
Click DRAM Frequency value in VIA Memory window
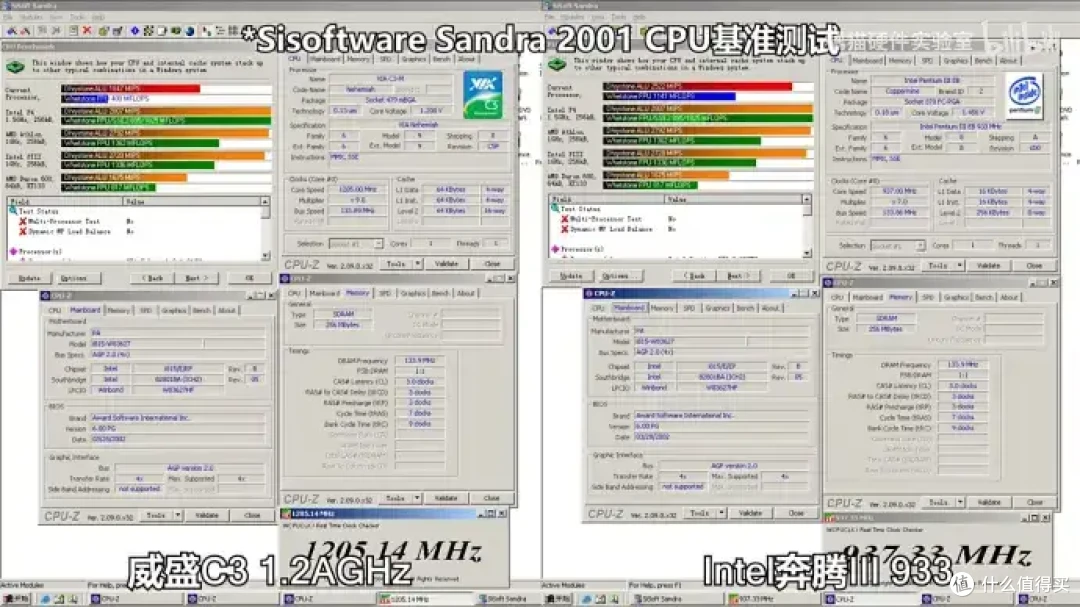[x=419, y=361]
